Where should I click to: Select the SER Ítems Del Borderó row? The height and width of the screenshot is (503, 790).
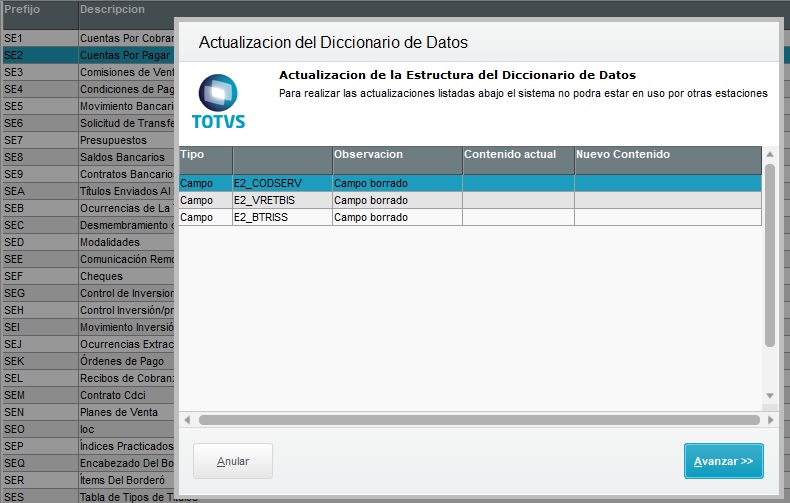(88, 480)
